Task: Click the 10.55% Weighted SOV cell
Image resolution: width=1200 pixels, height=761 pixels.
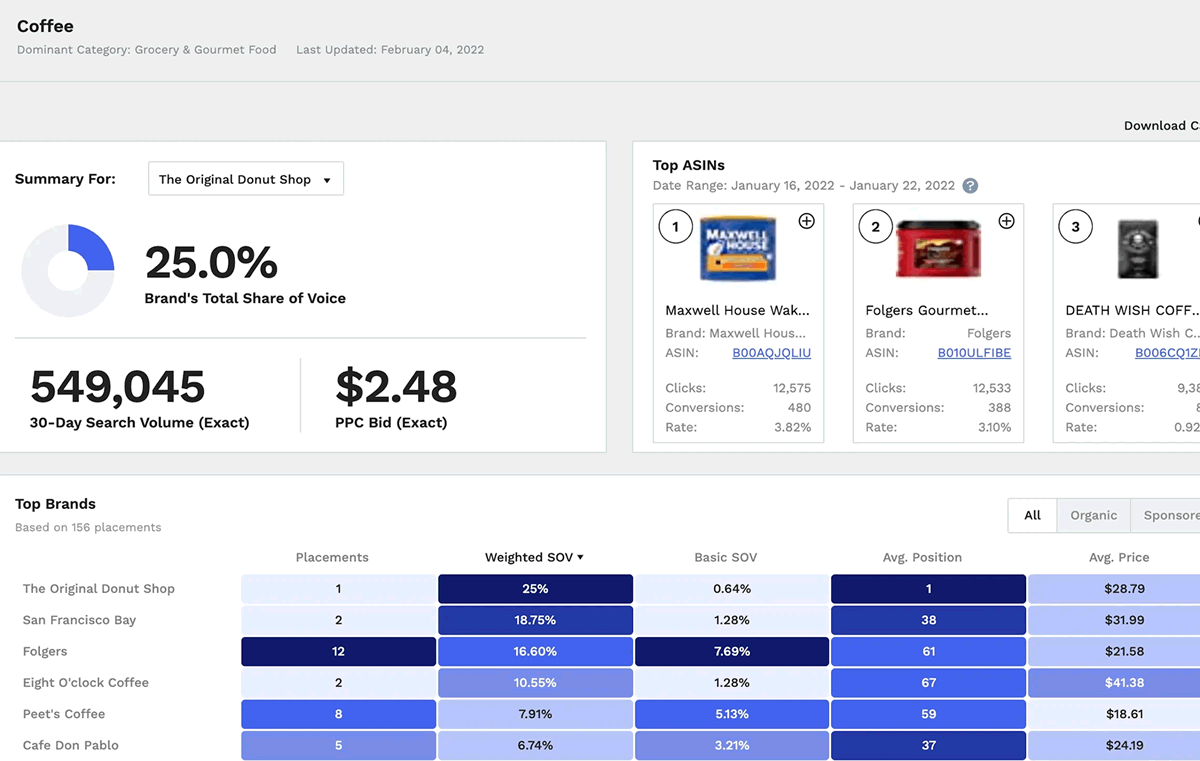Action: click(535, 683)
